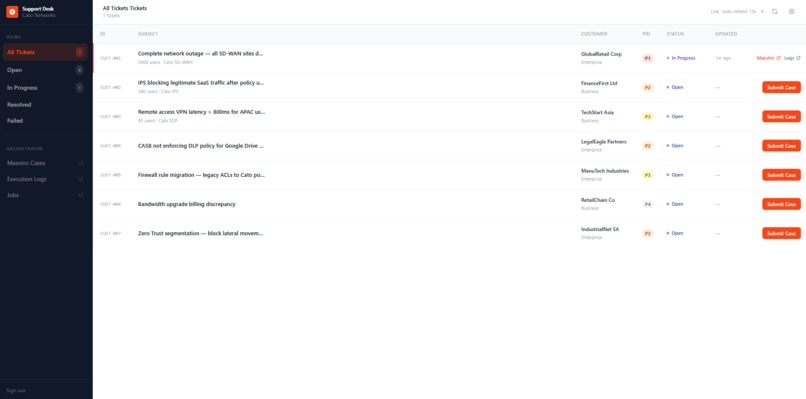
Task: Click the 'In Progress' status of GlobalRetail Corp
Action: pos(681,58)
